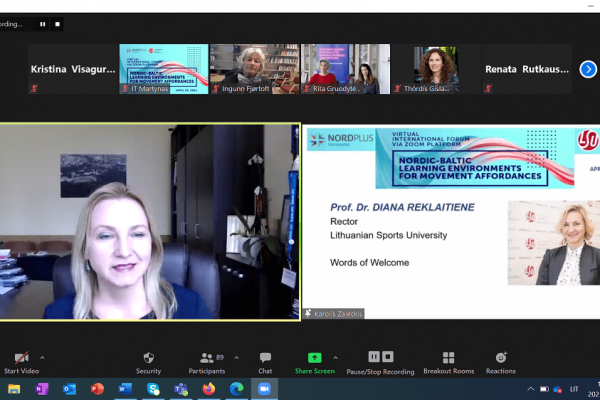Open Breakout Rooms
Viewport: 600px width, 400px height.
pyautogui.click(x=448, y=363)
